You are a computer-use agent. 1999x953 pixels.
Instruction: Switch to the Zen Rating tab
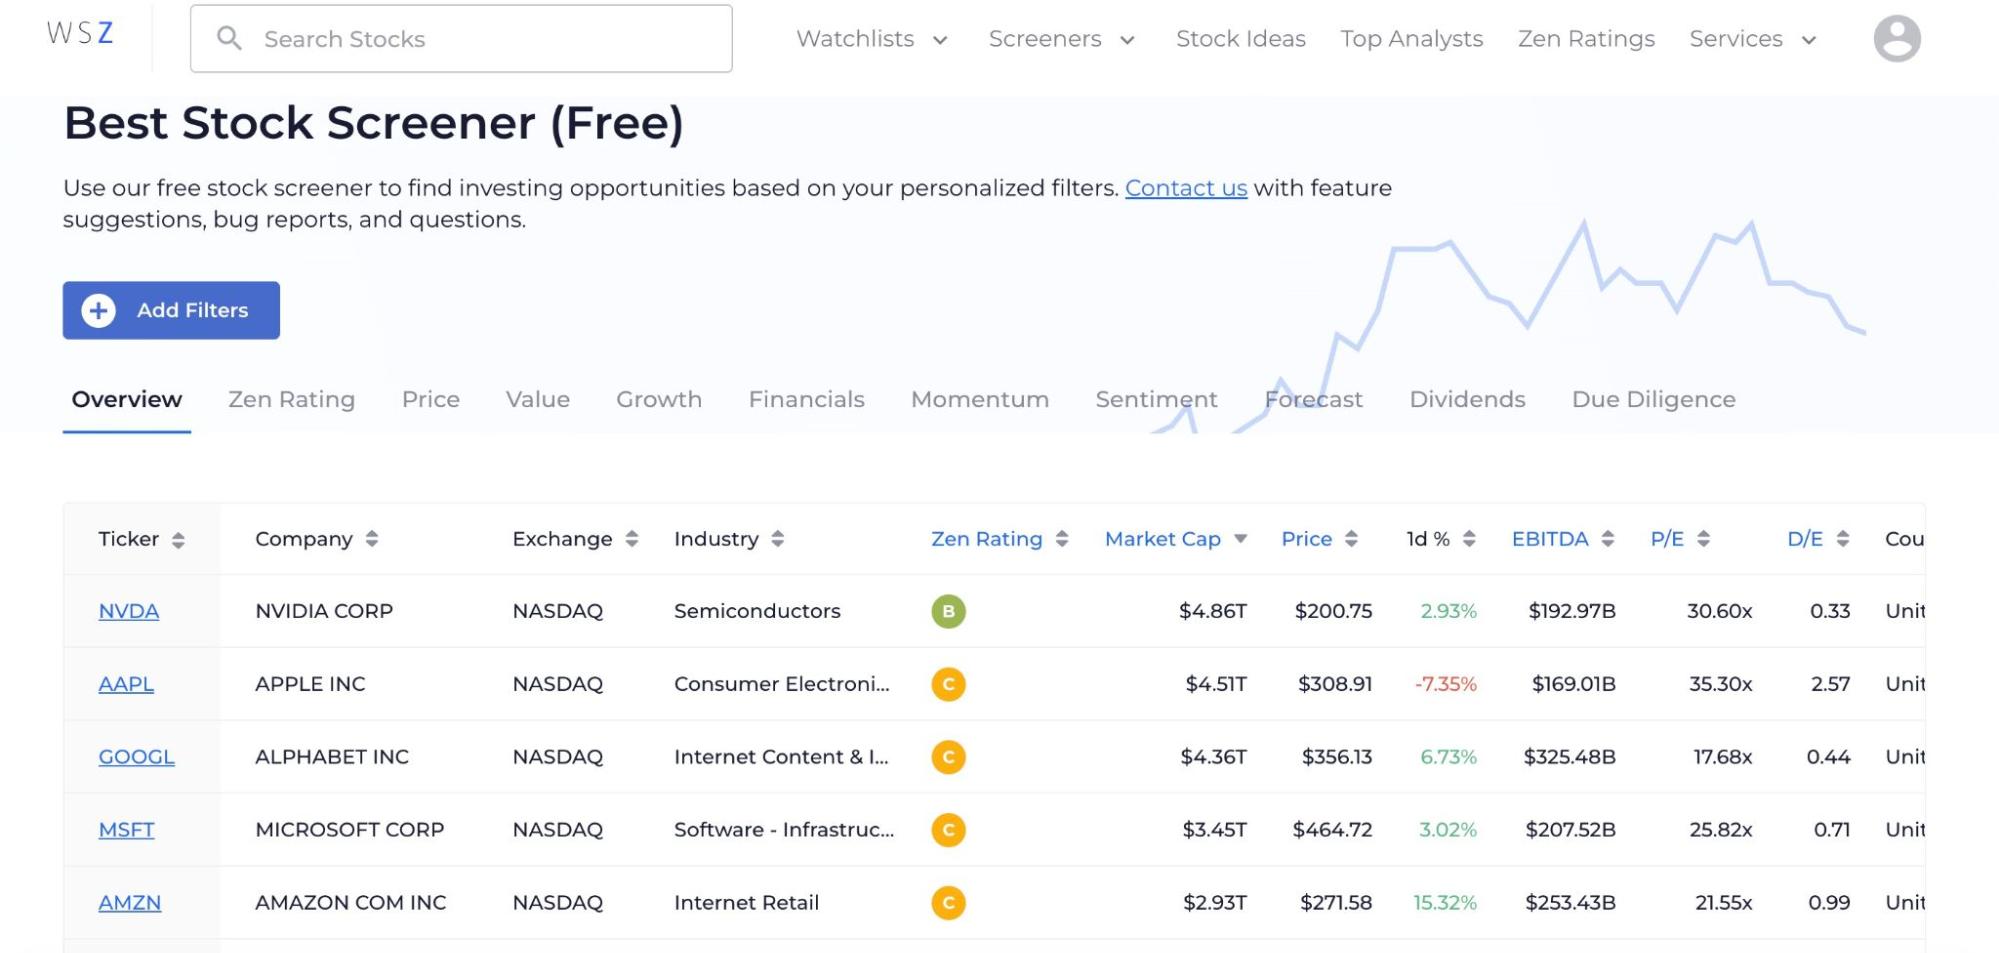pyautogui.click(x=291, y=399)
